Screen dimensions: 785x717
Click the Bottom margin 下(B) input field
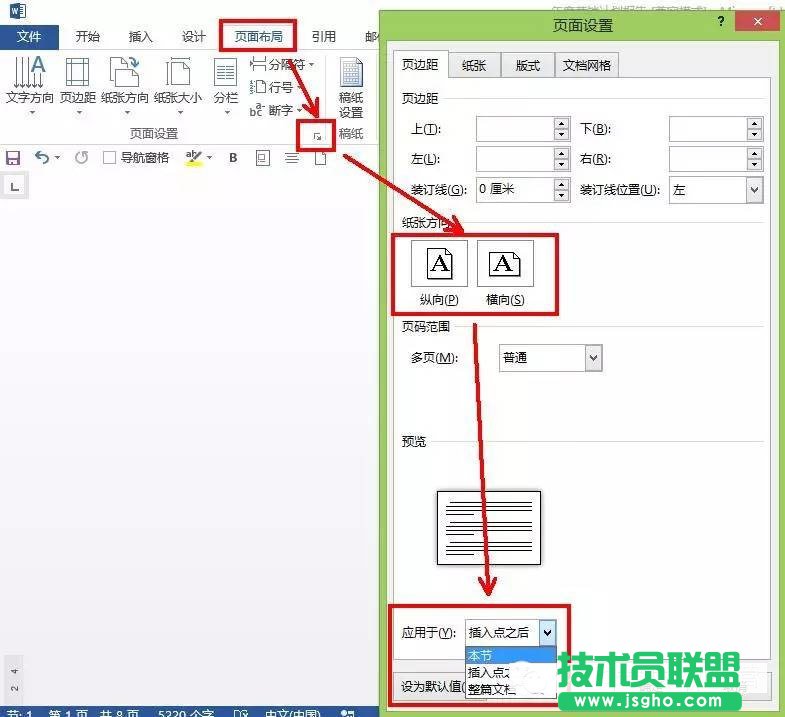click(708, 129)
